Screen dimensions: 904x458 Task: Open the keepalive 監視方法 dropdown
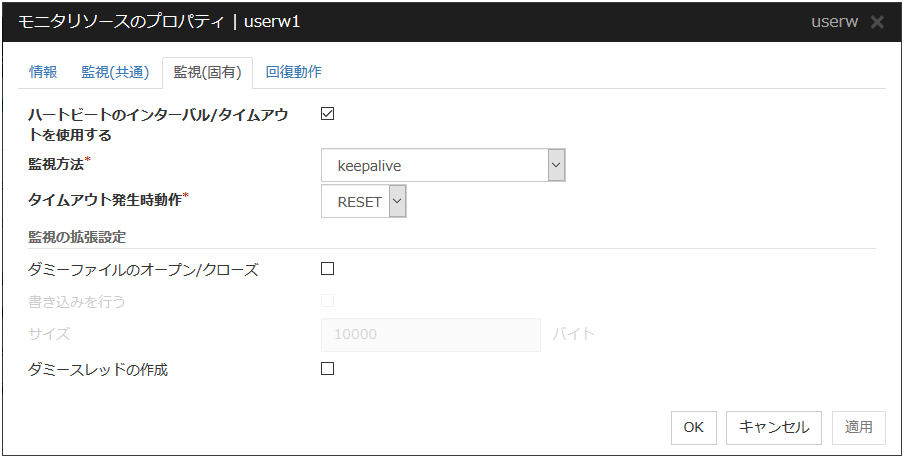point(443,165)
